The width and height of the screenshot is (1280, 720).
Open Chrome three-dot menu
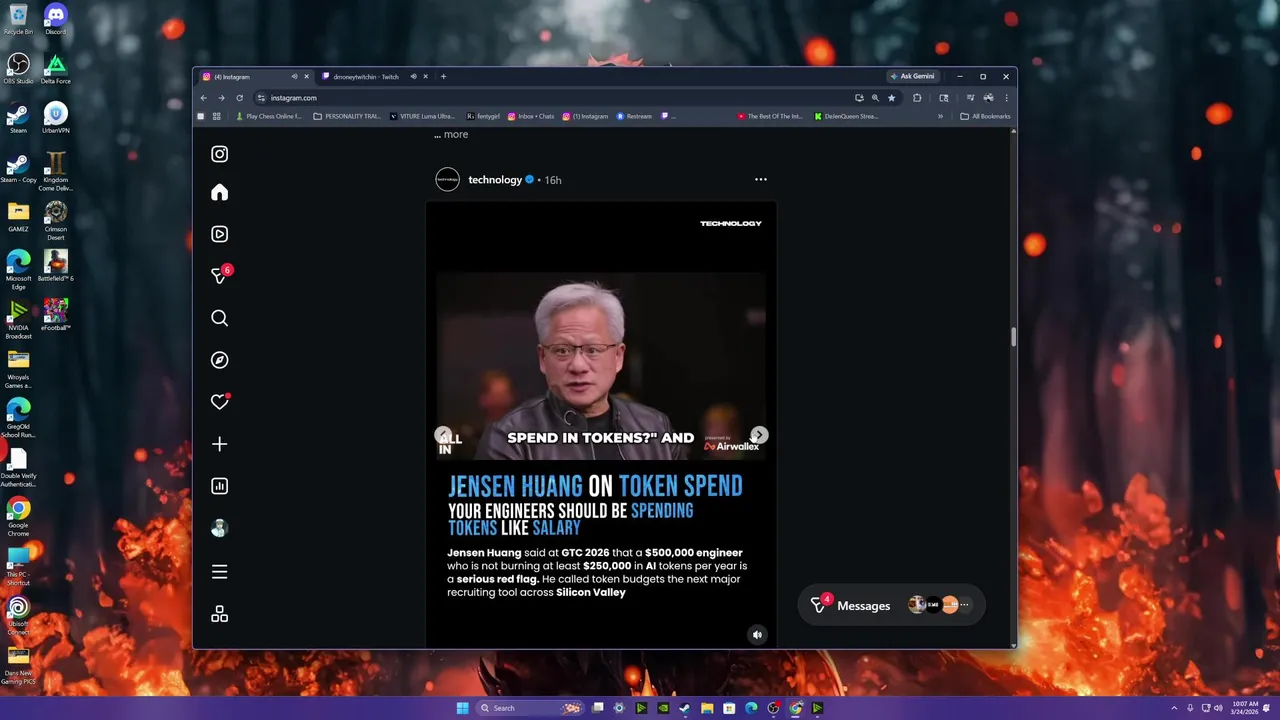pos(1006,98)
